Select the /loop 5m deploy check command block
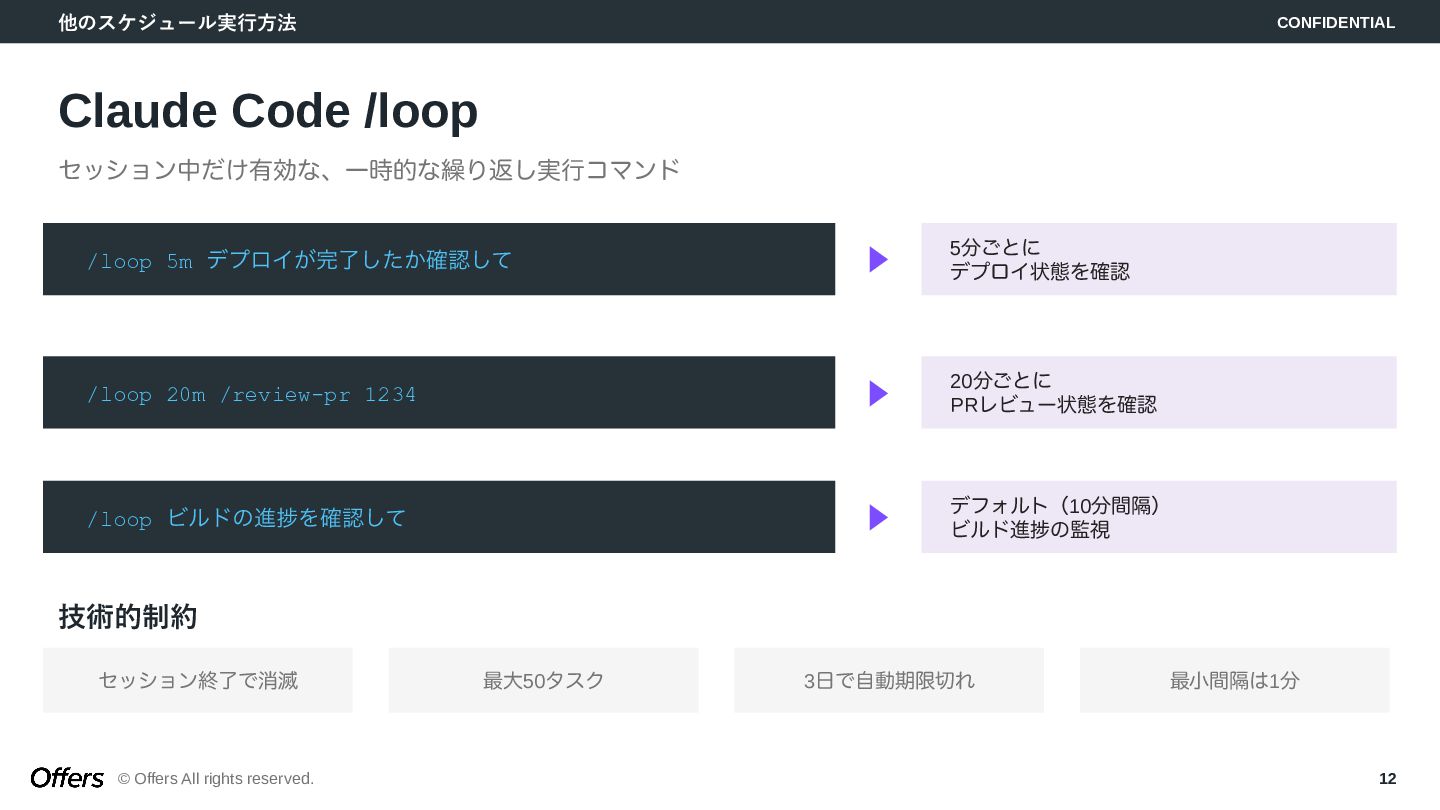 438,259
